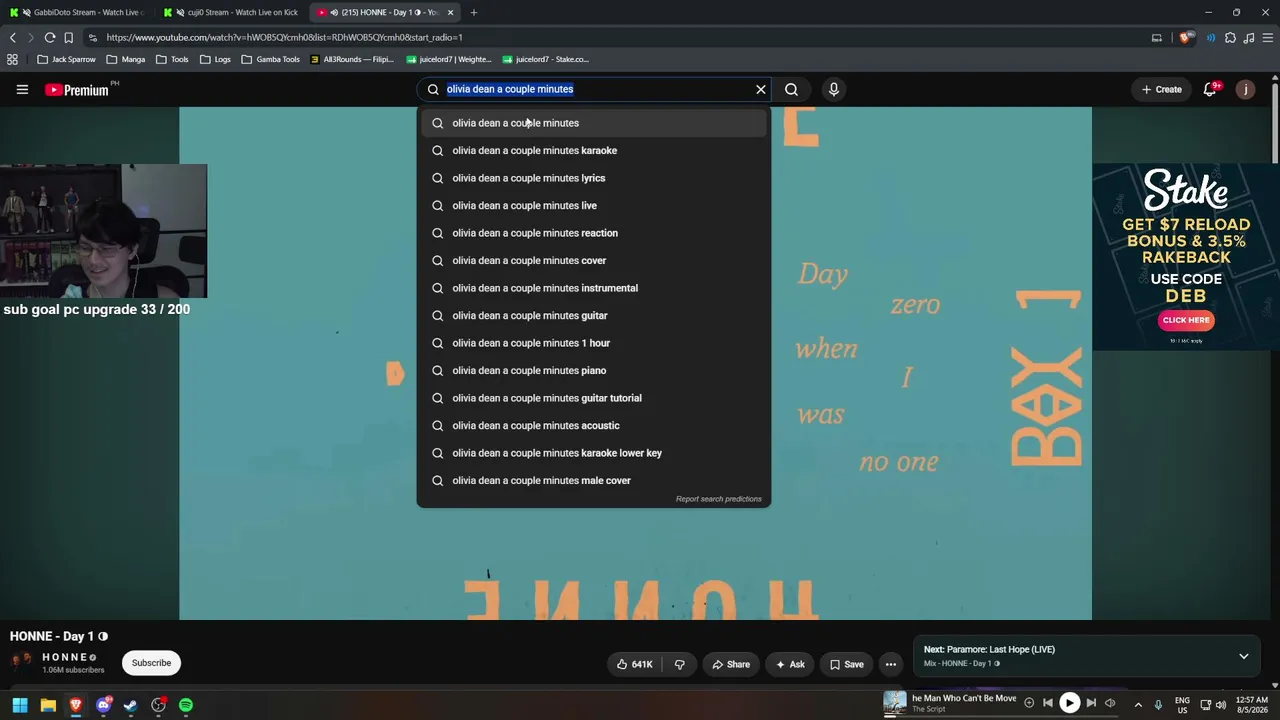Viewport: 1280px width, 720px height.
Task: Open Spotify from the taskbar
Action: coord(186,705)
